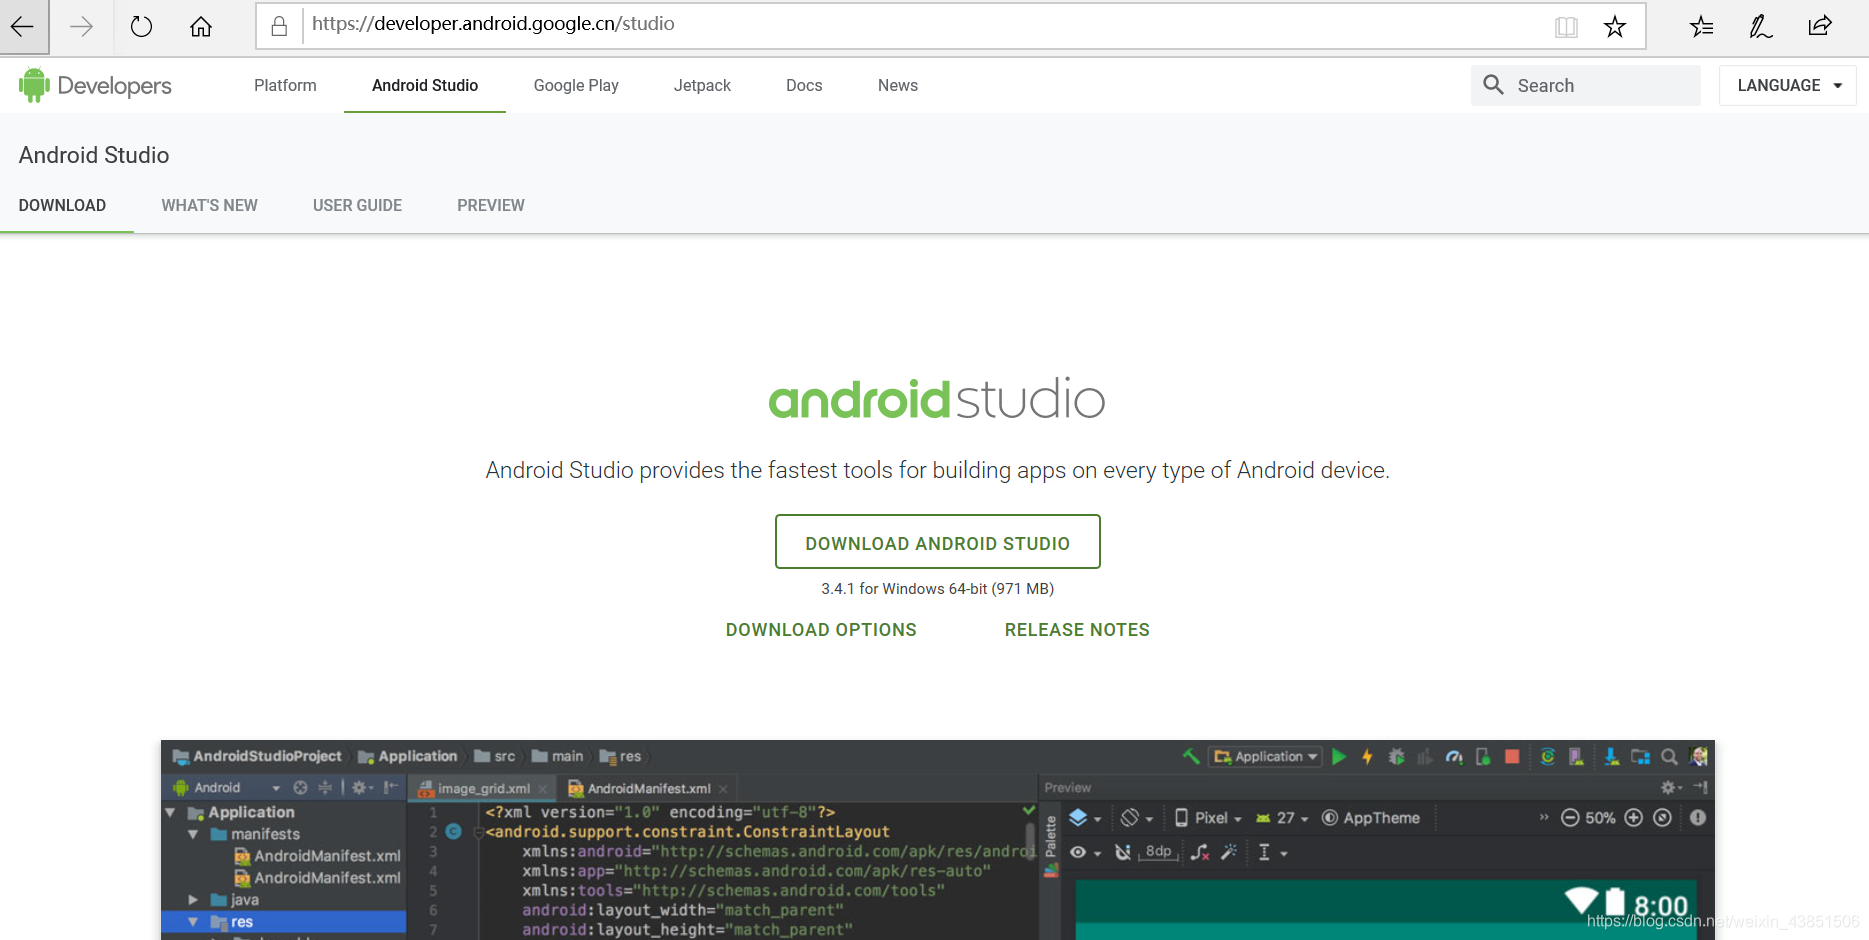Toggle the autoconnect magnet icon

tap(1123, 852)
